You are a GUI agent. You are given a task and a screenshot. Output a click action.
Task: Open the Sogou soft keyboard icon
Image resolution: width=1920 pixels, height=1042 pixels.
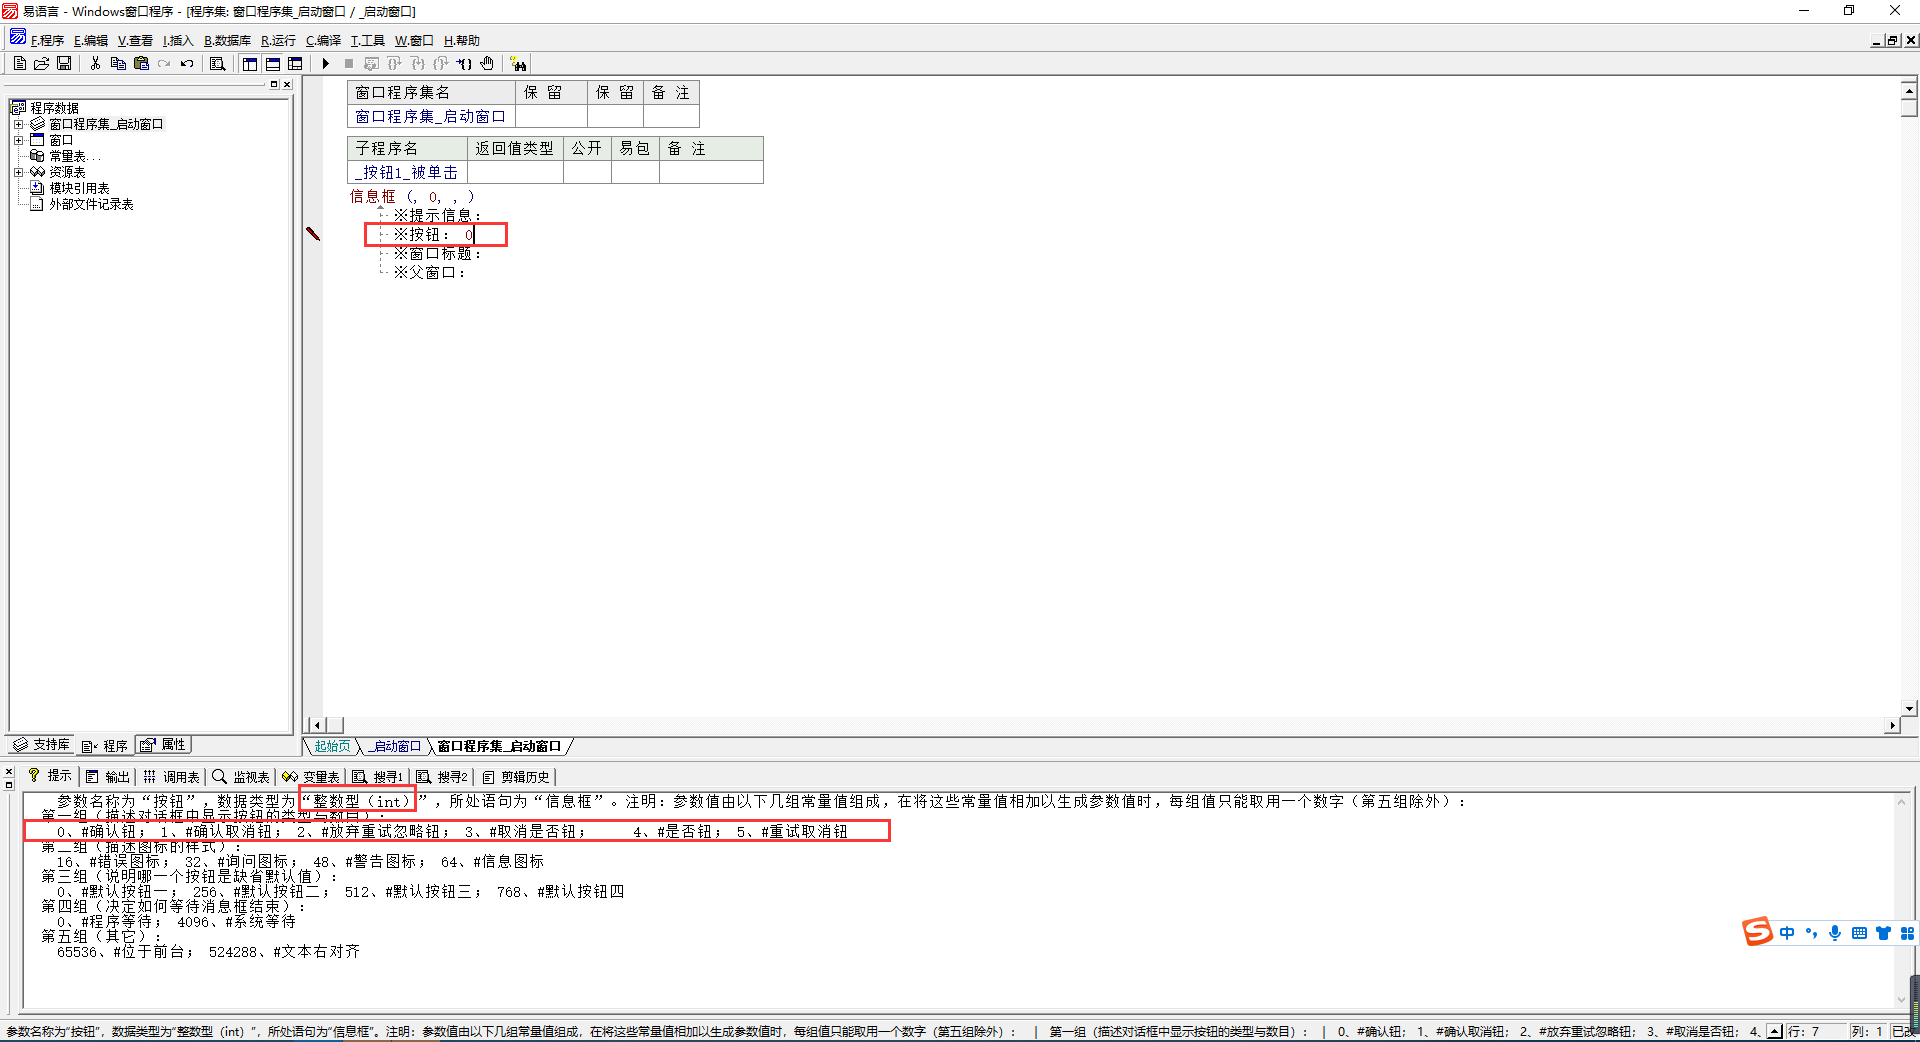pos(1859,933)
